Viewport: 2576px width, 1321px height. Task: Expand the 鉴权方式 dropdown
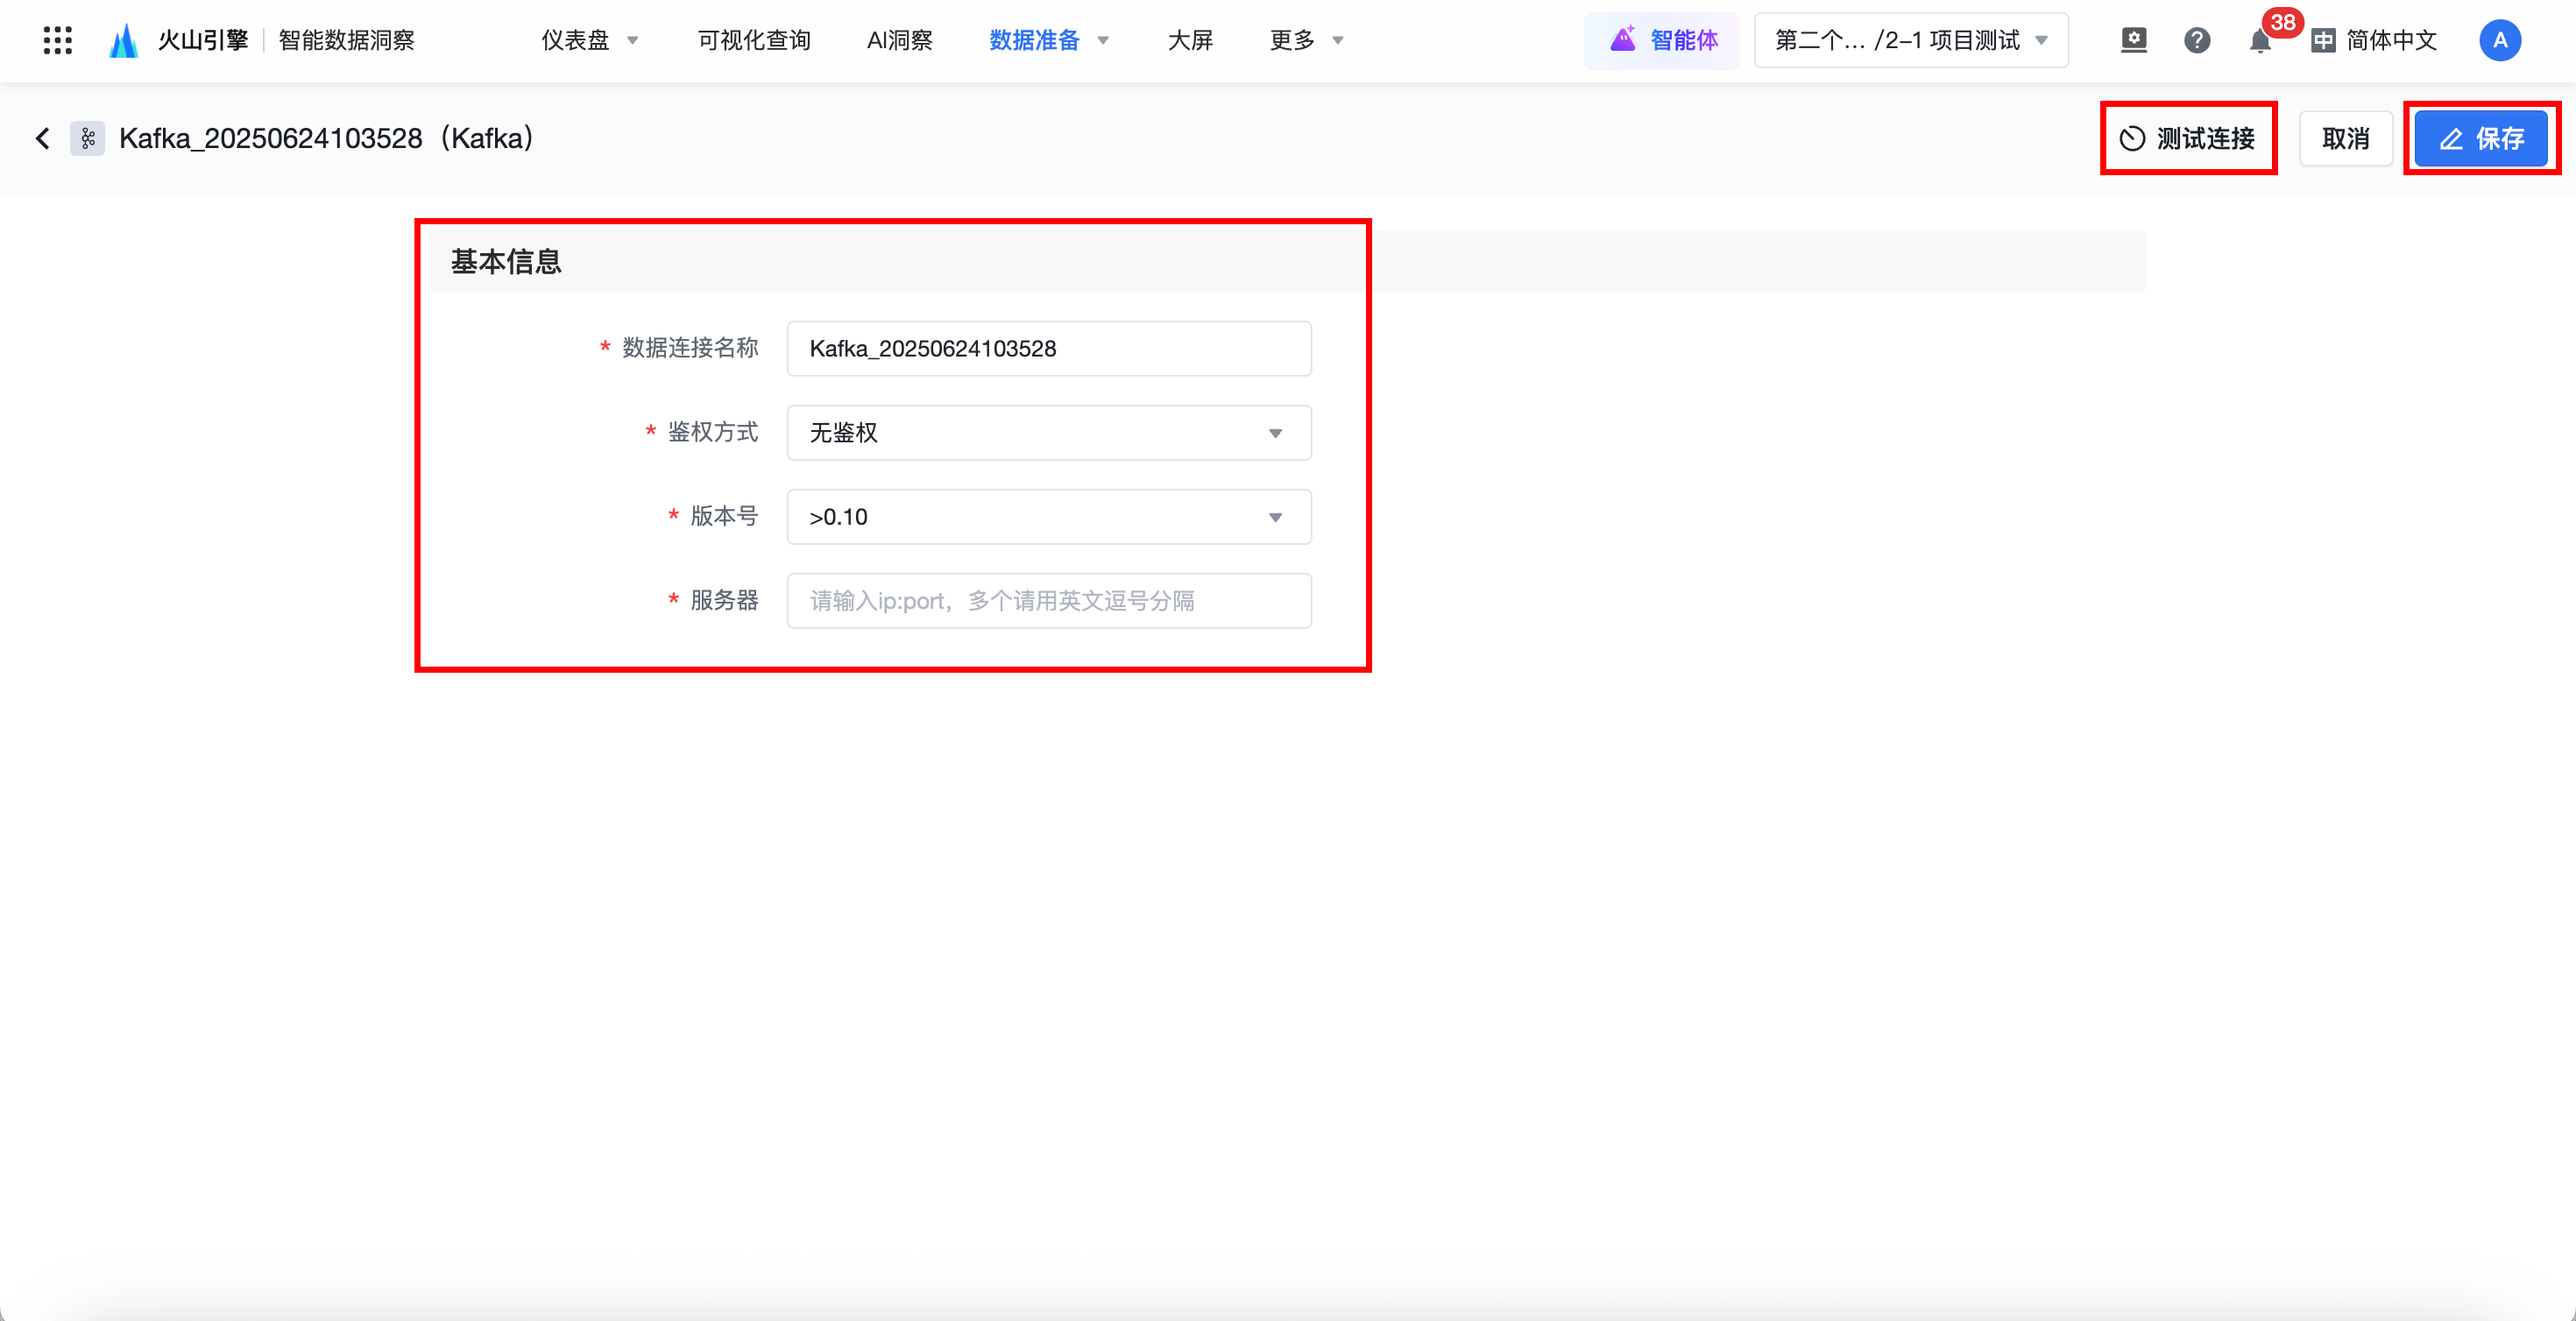coord(1048,433)
